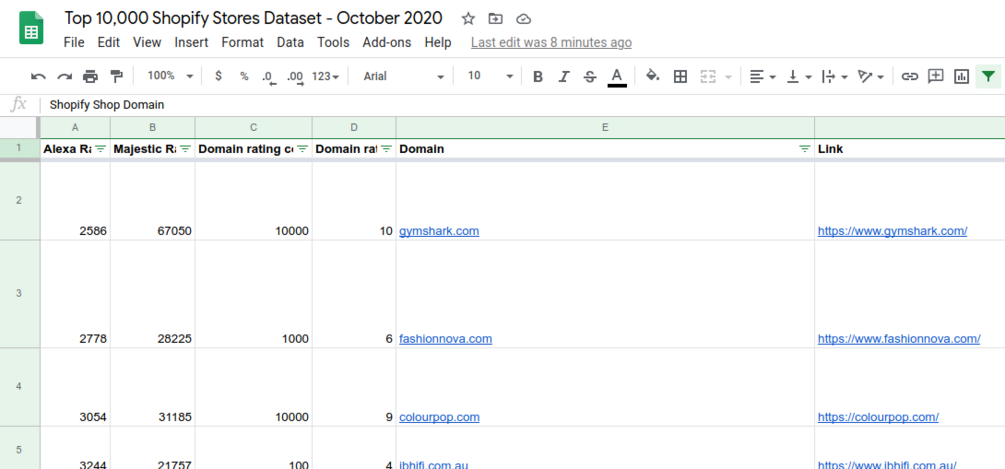This screenshot has width=1005, height=469.
Task: Increase decimal places
Action: coord(295,77)
